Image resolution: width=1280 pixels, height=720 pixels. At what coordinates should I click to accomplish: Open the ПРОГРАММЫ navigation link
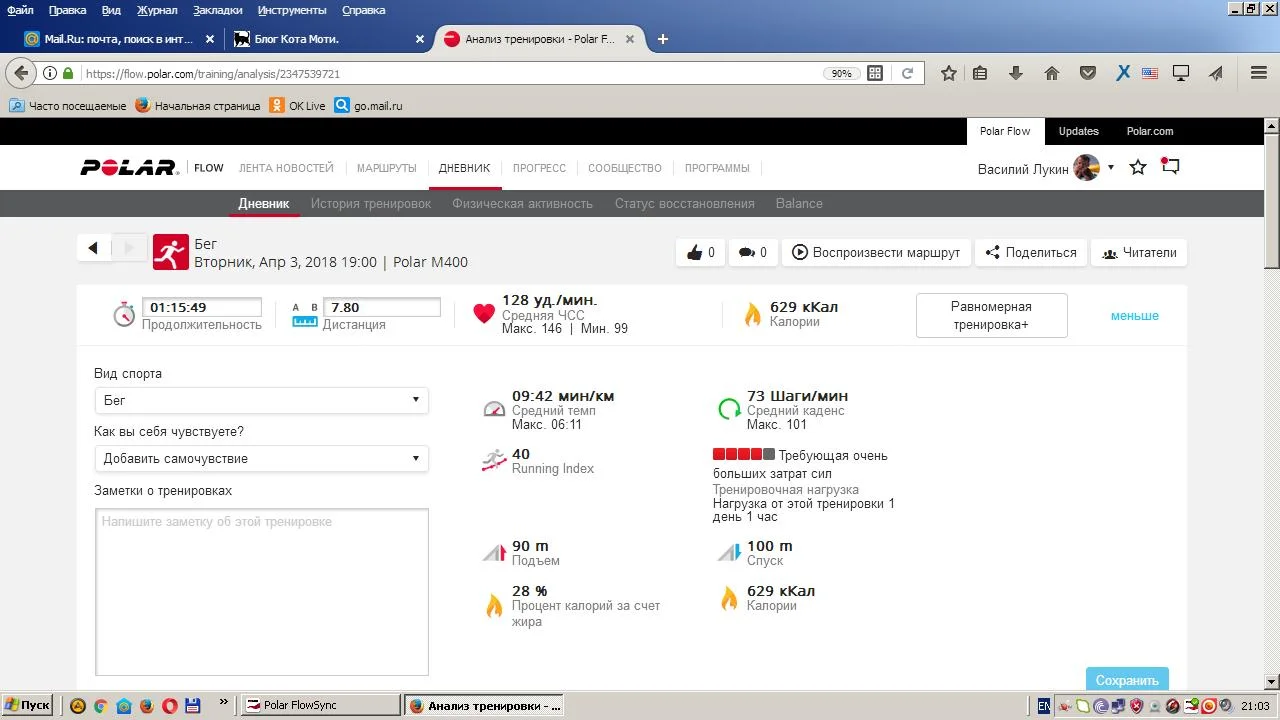click(x=717, y=168)
